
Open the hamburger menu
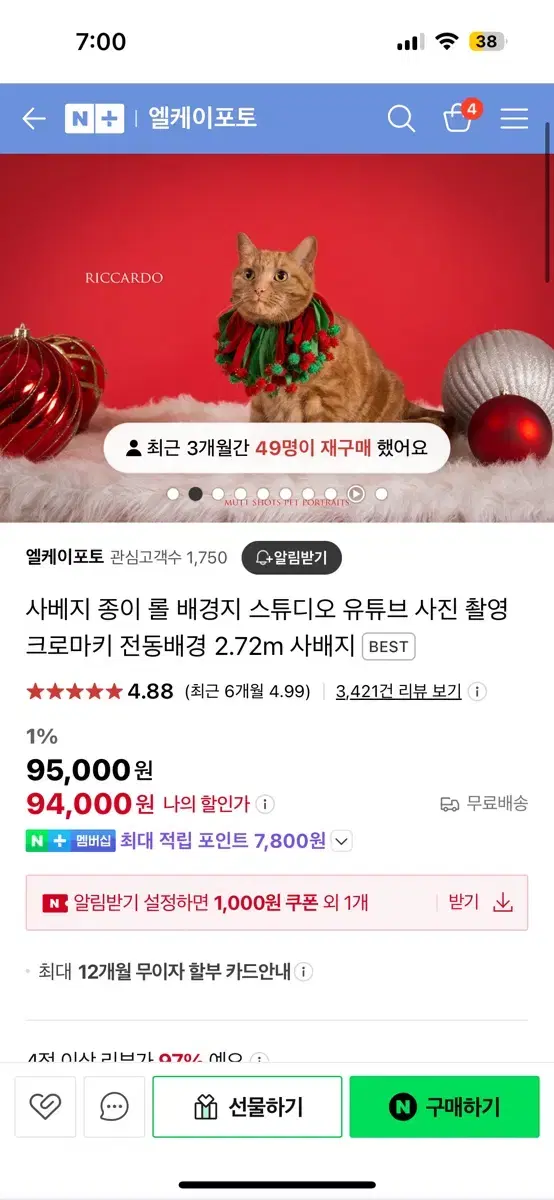tap(514, 119)
